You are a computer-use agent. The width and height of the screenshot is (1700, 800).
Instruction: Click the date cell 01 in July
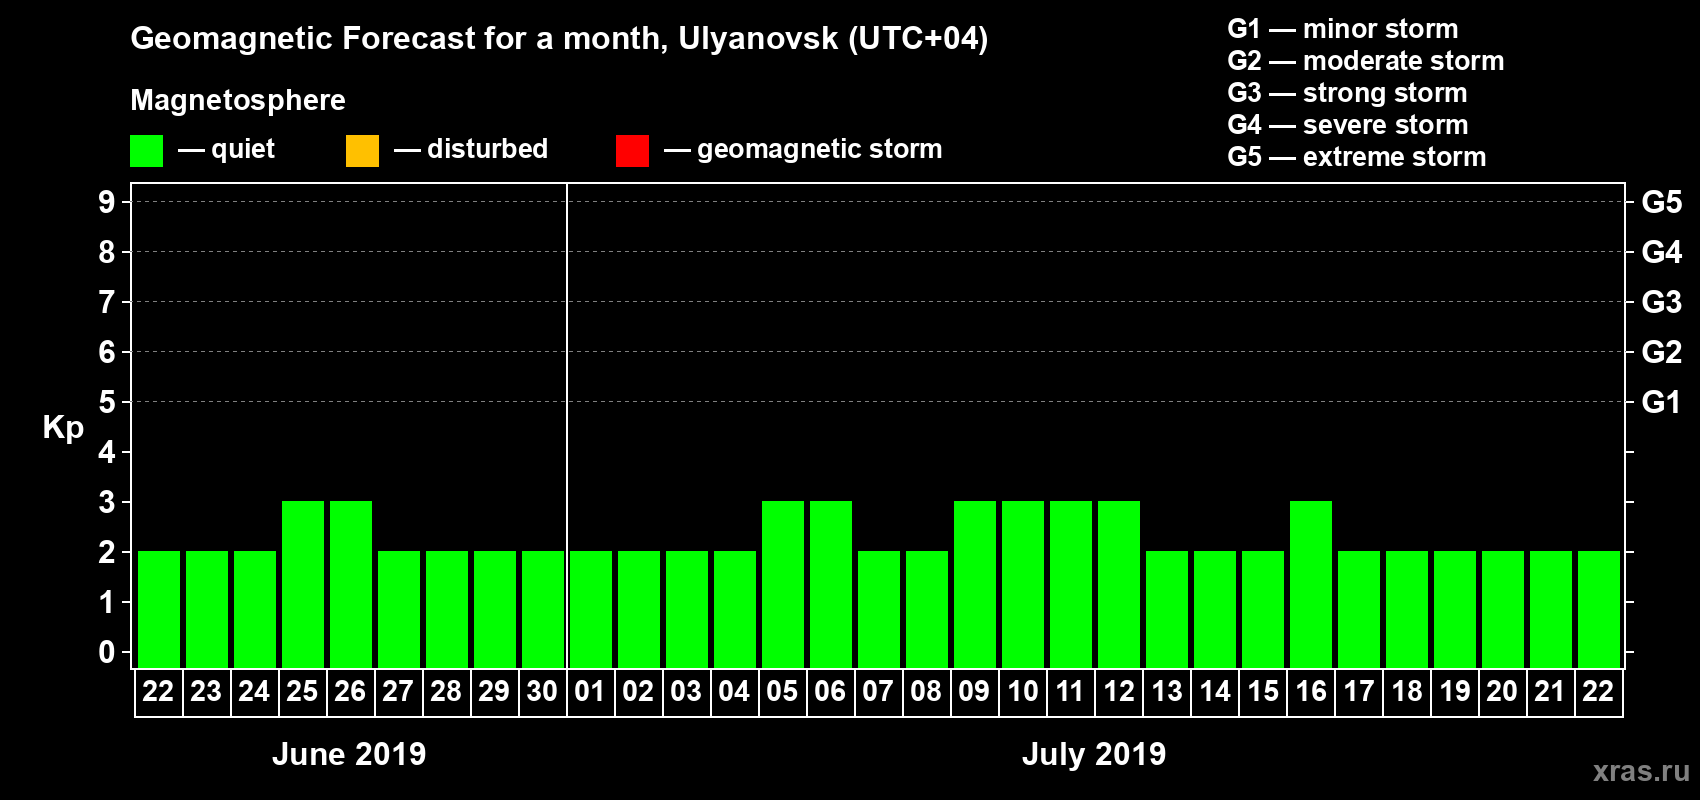[590, 692]
